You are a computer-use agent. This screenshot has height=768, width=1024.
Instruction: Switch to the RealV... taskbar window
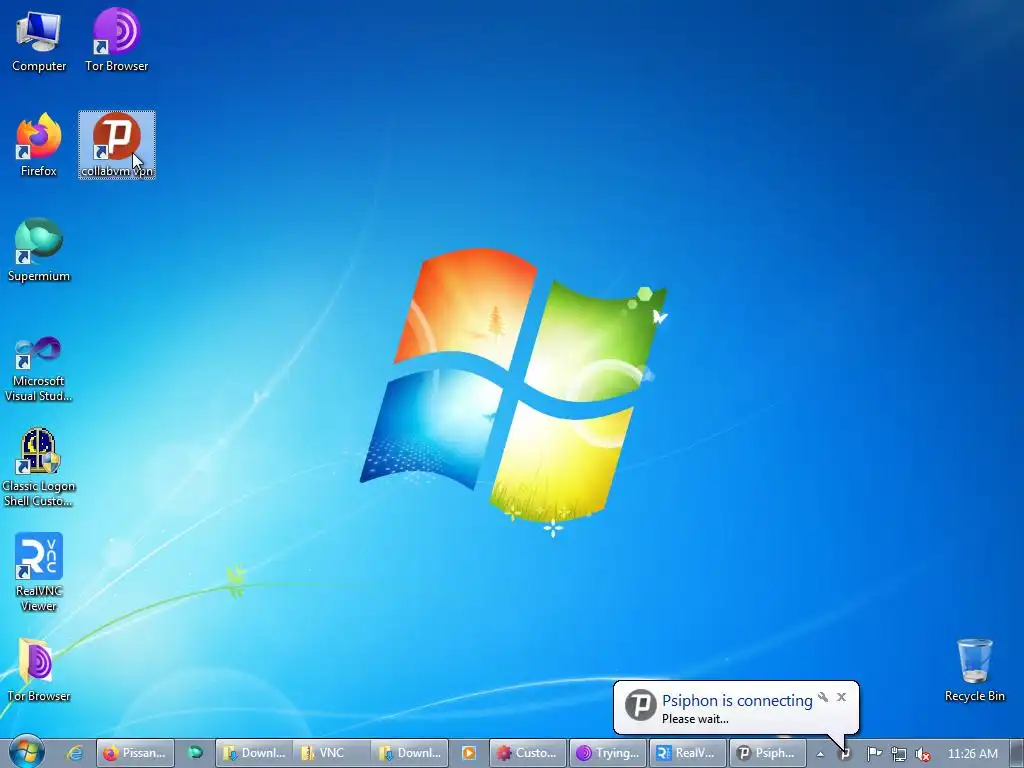click(x=688, y=753)
